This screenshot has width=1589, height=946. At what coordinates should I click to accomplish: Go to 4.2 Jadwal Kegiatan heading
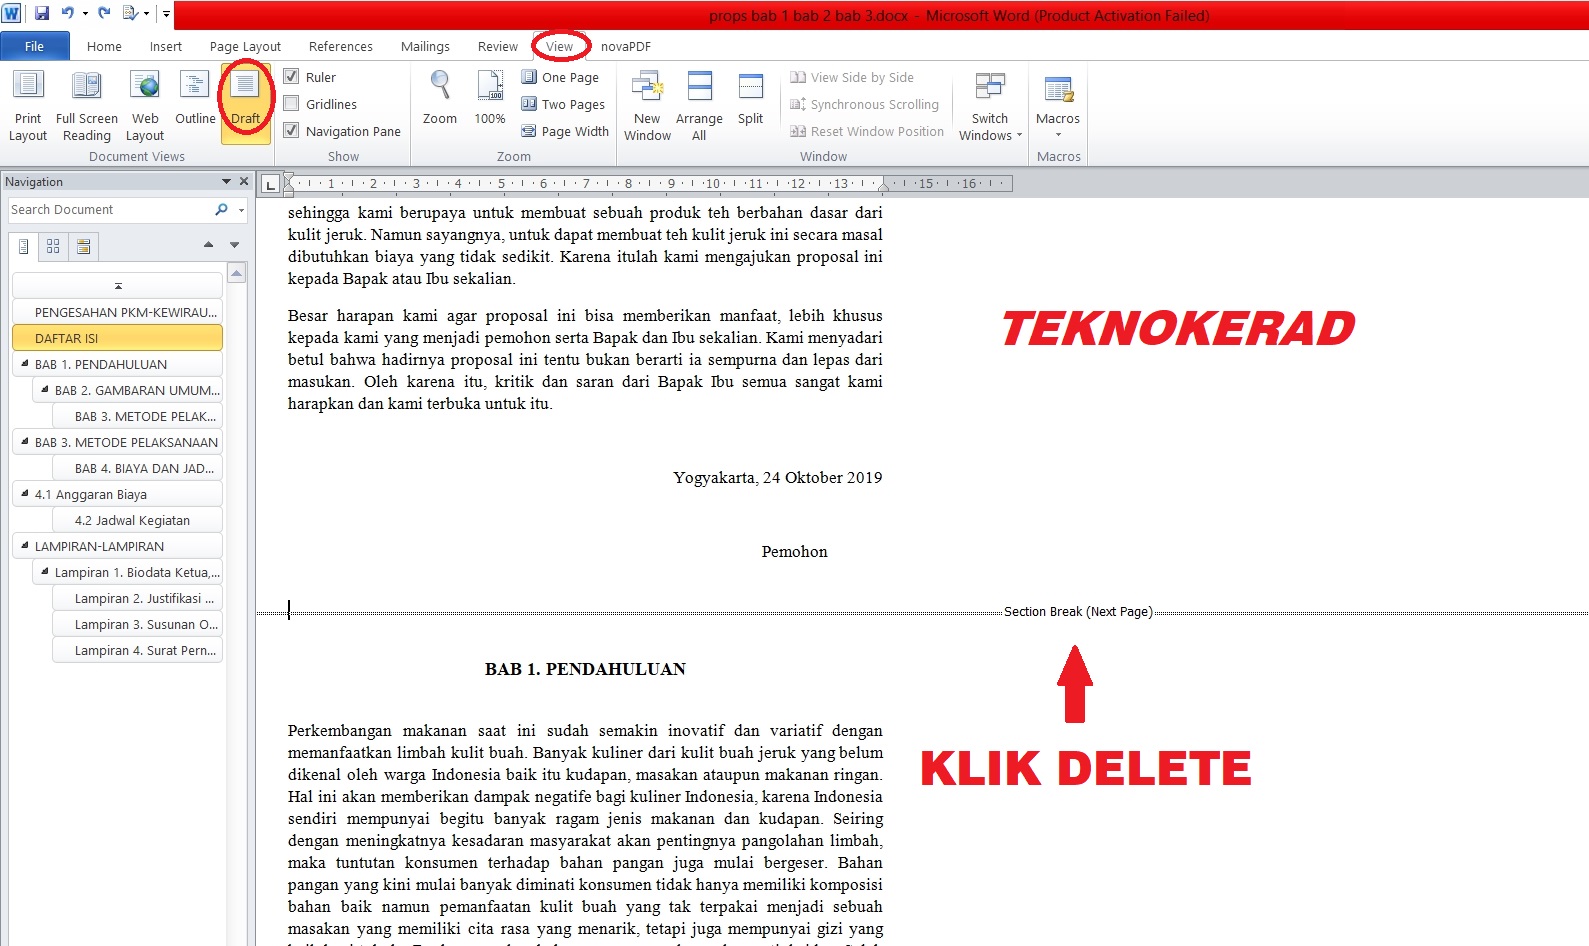click(x=138, y=520)
